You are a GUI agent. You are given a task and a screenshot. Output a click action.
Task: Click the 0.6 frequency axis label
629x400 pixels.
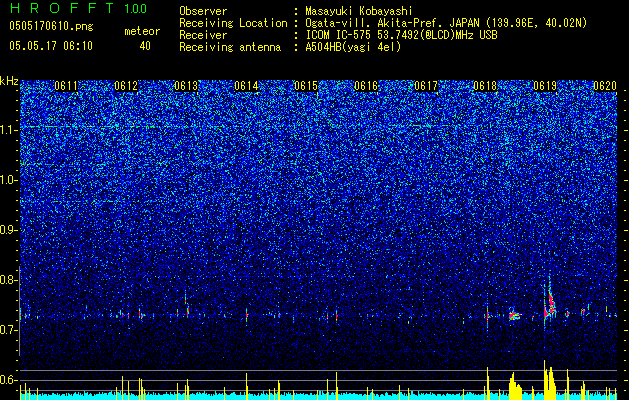point(9,380)
